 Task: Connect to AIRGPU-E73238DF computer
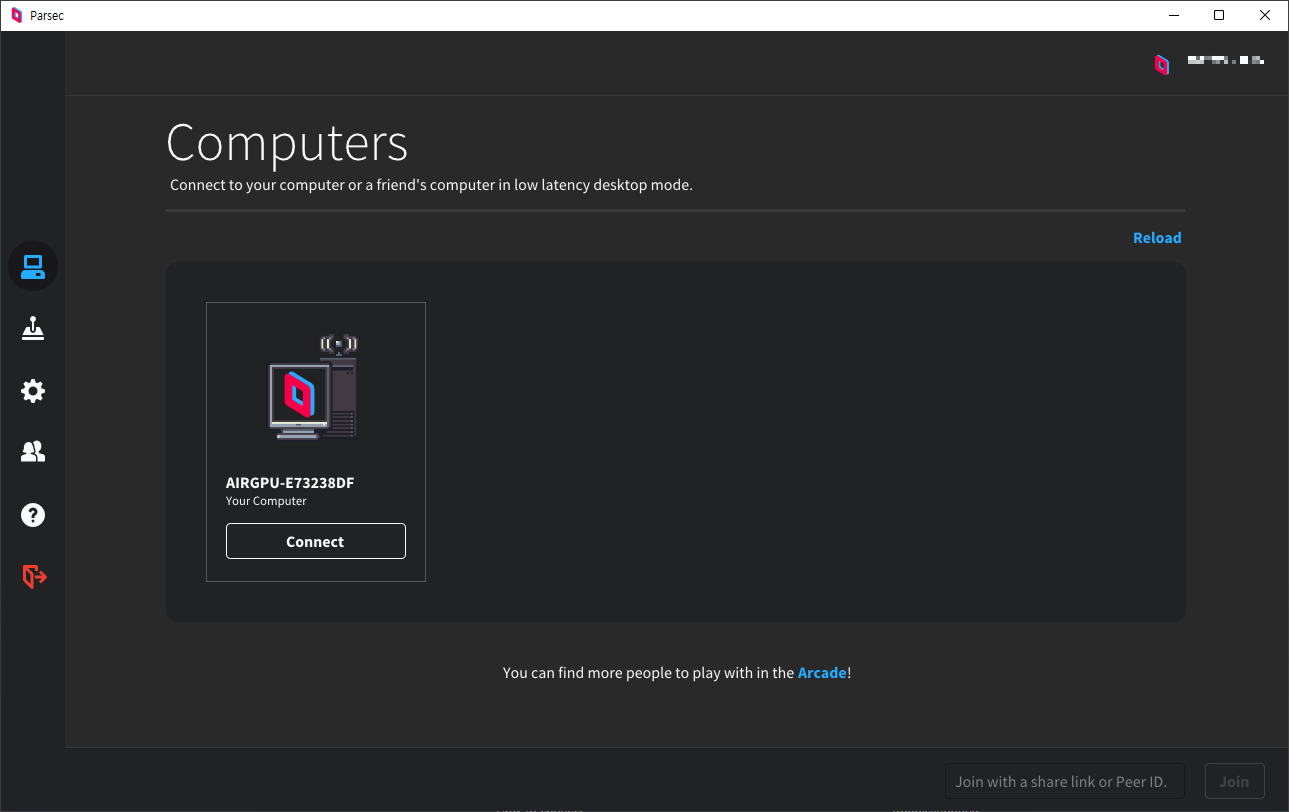316,541
